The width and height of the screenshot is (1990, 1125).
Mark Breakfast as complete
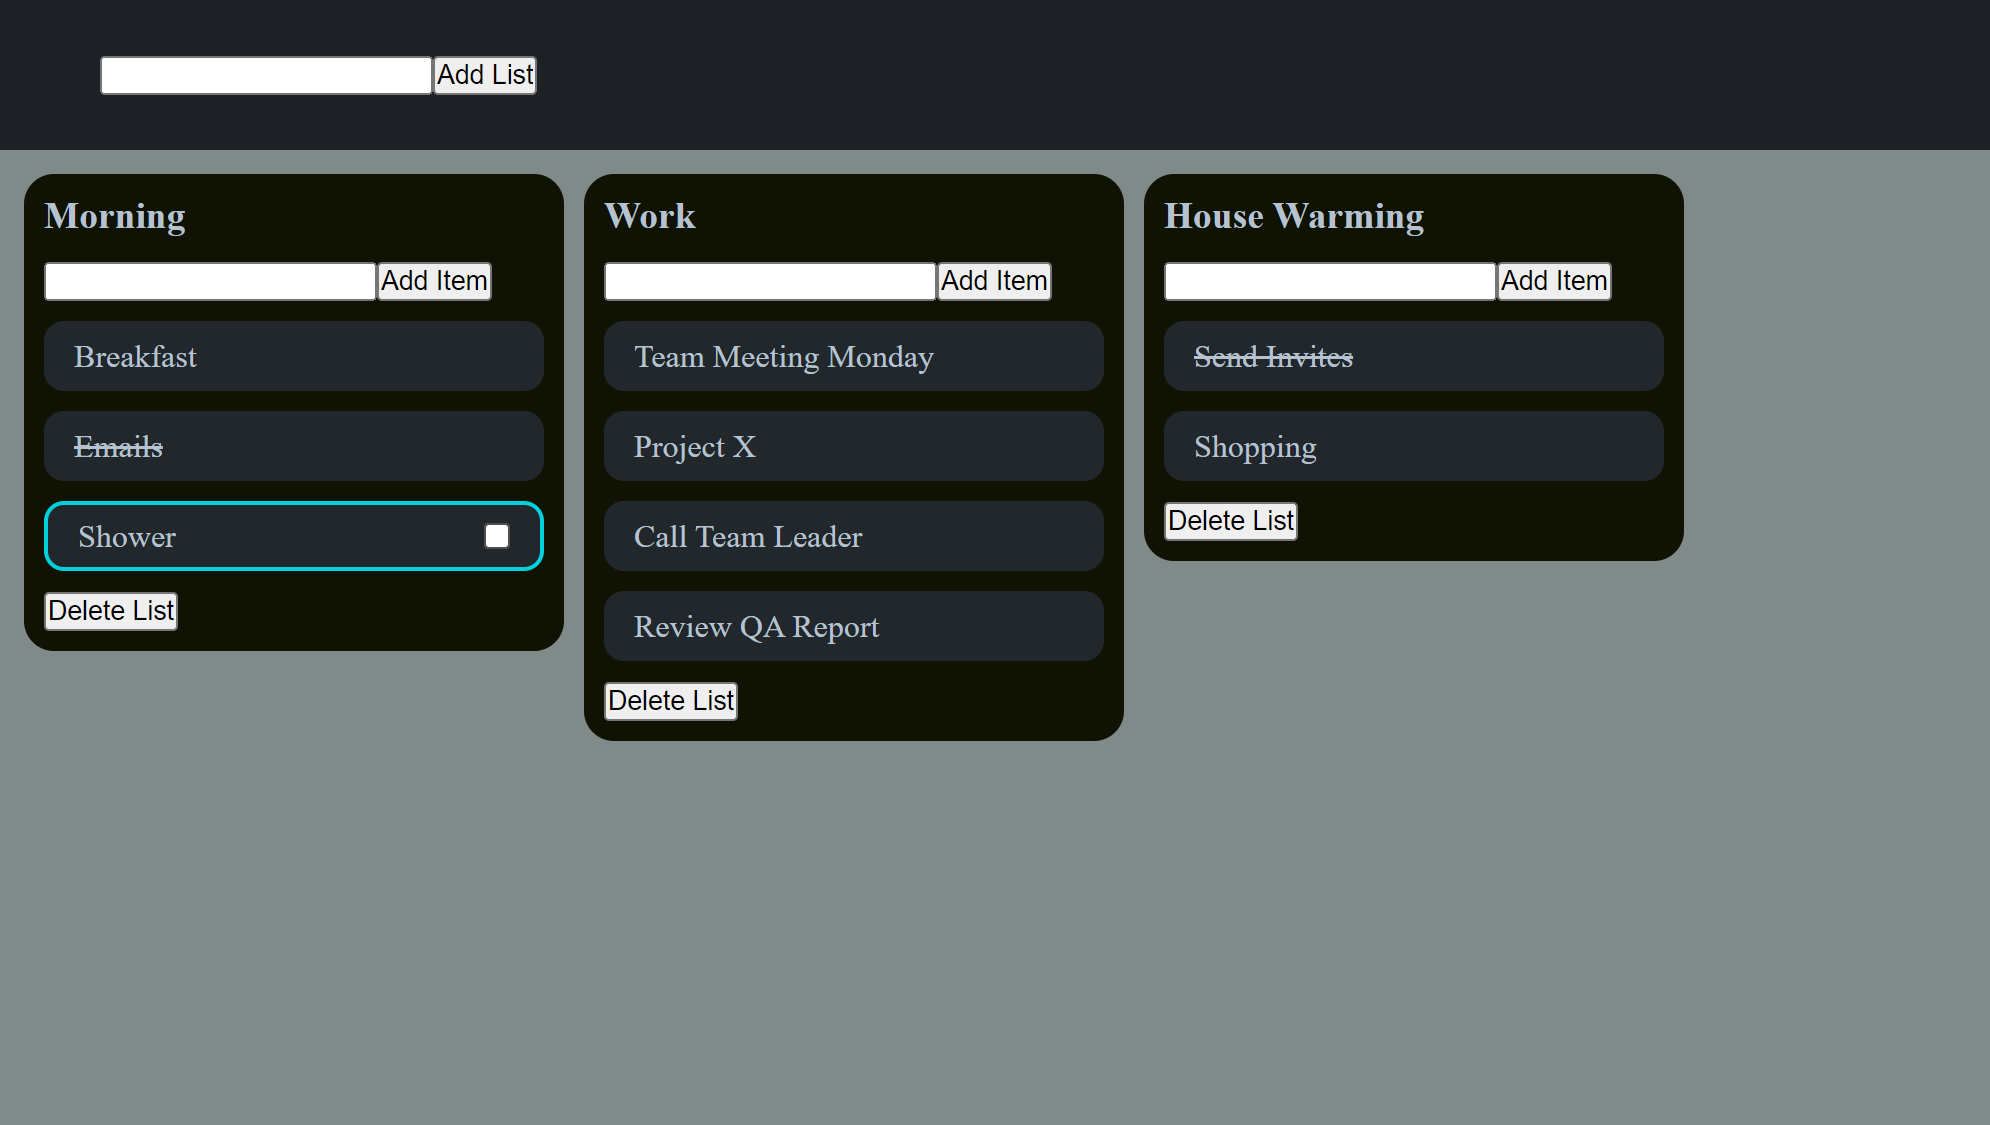(x=292, y=356)
